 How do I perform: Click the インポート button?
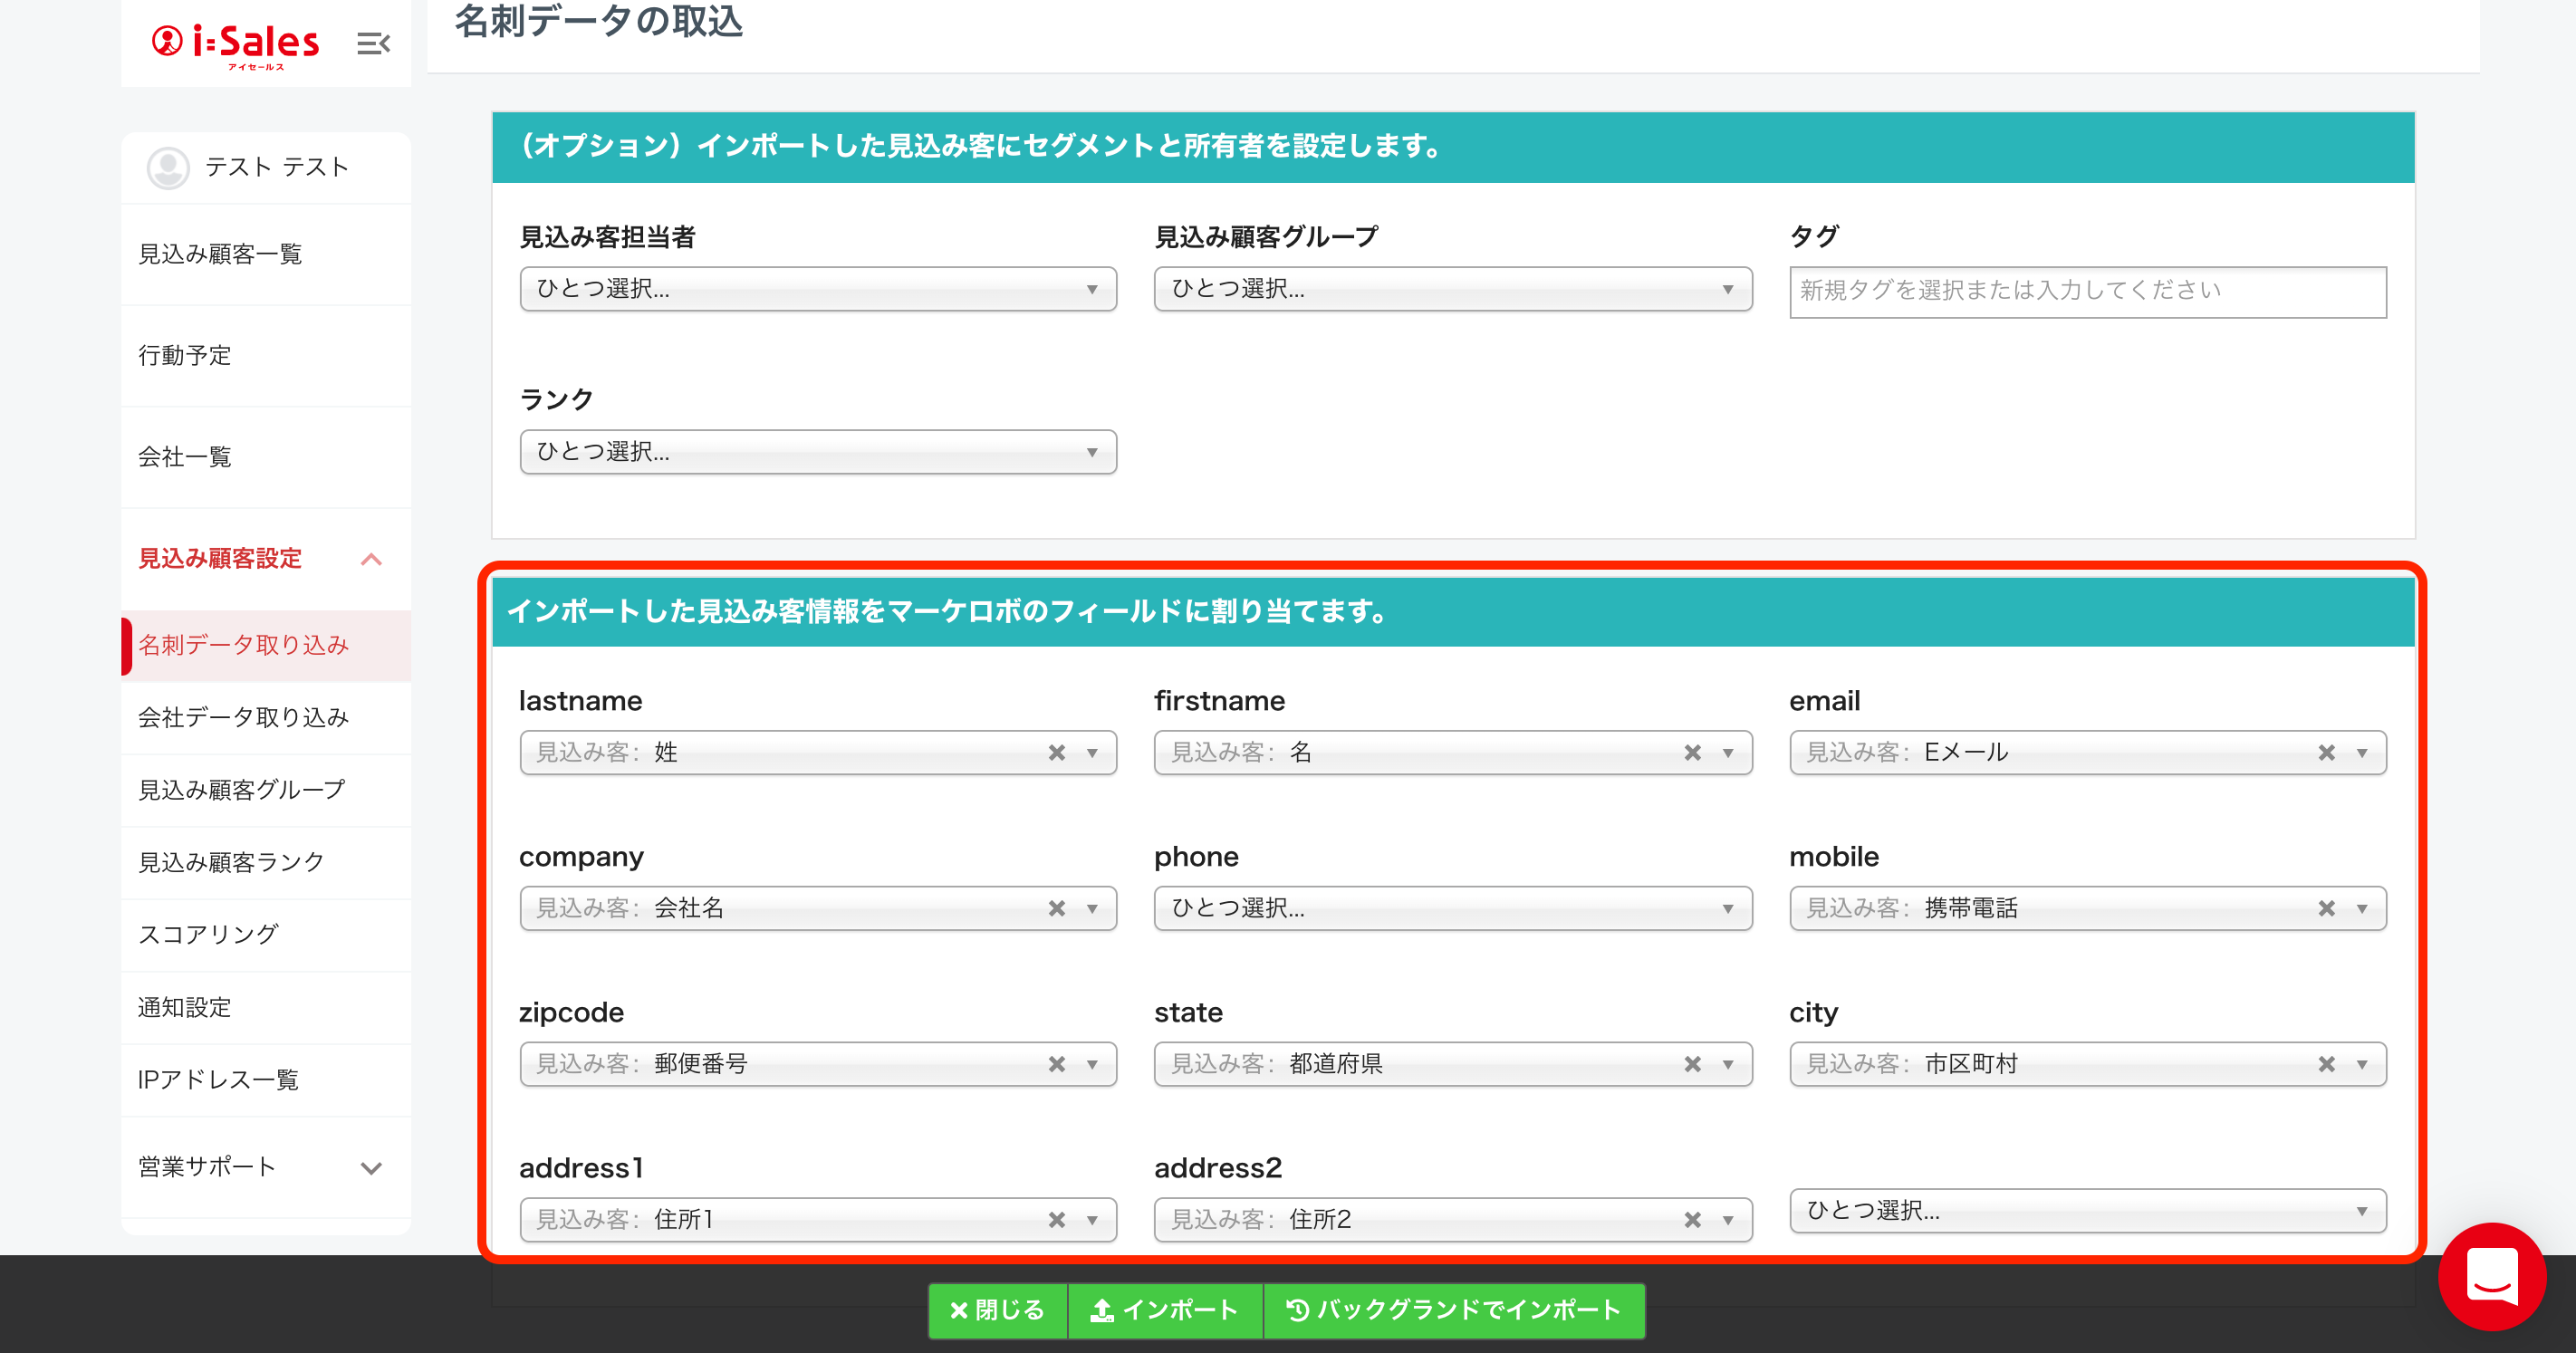point(1164,1310)
